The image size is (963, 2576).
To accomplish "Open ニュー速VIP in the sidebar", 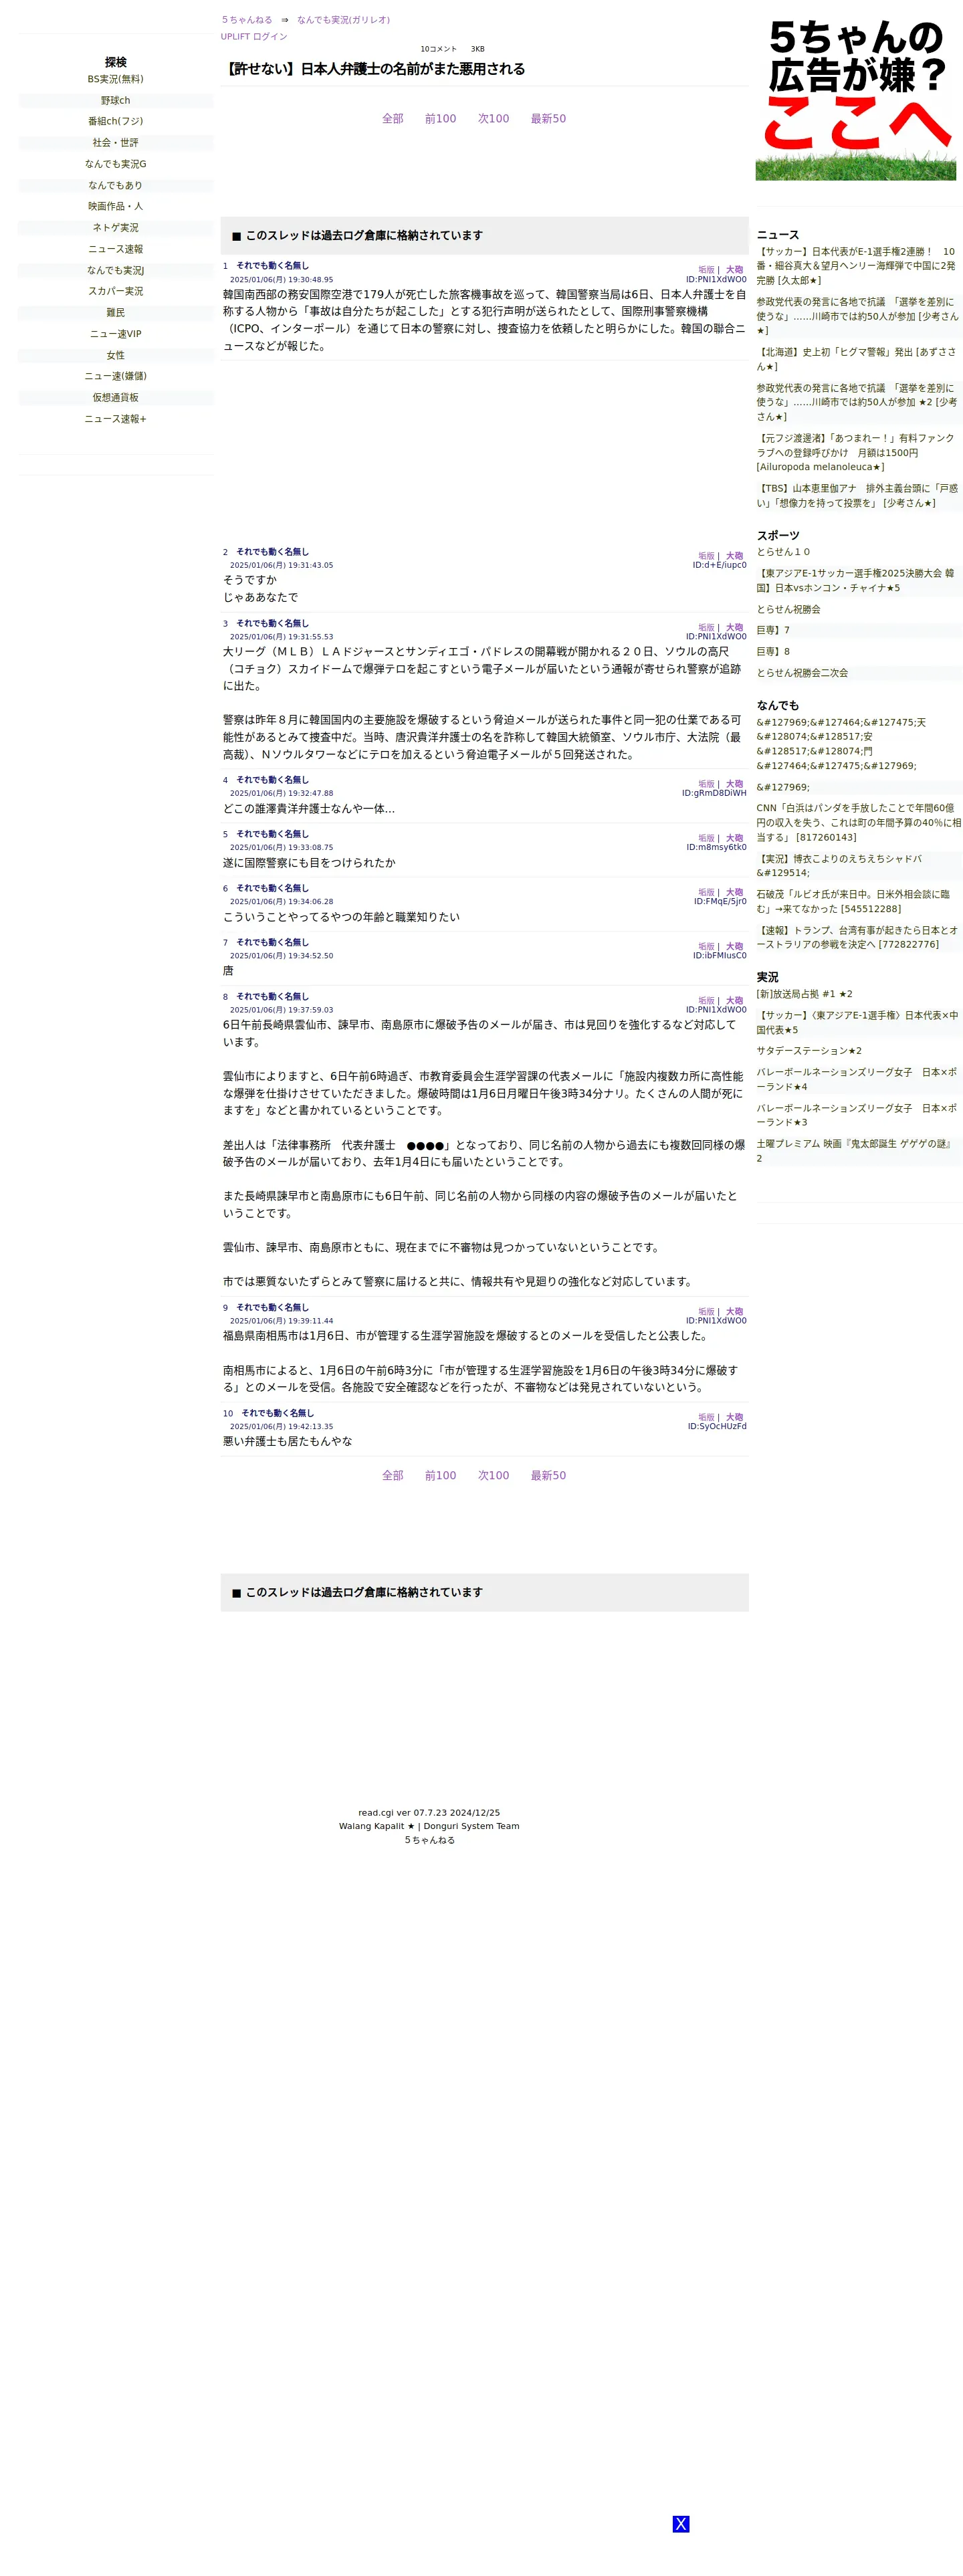I will (x=115, y=334).
